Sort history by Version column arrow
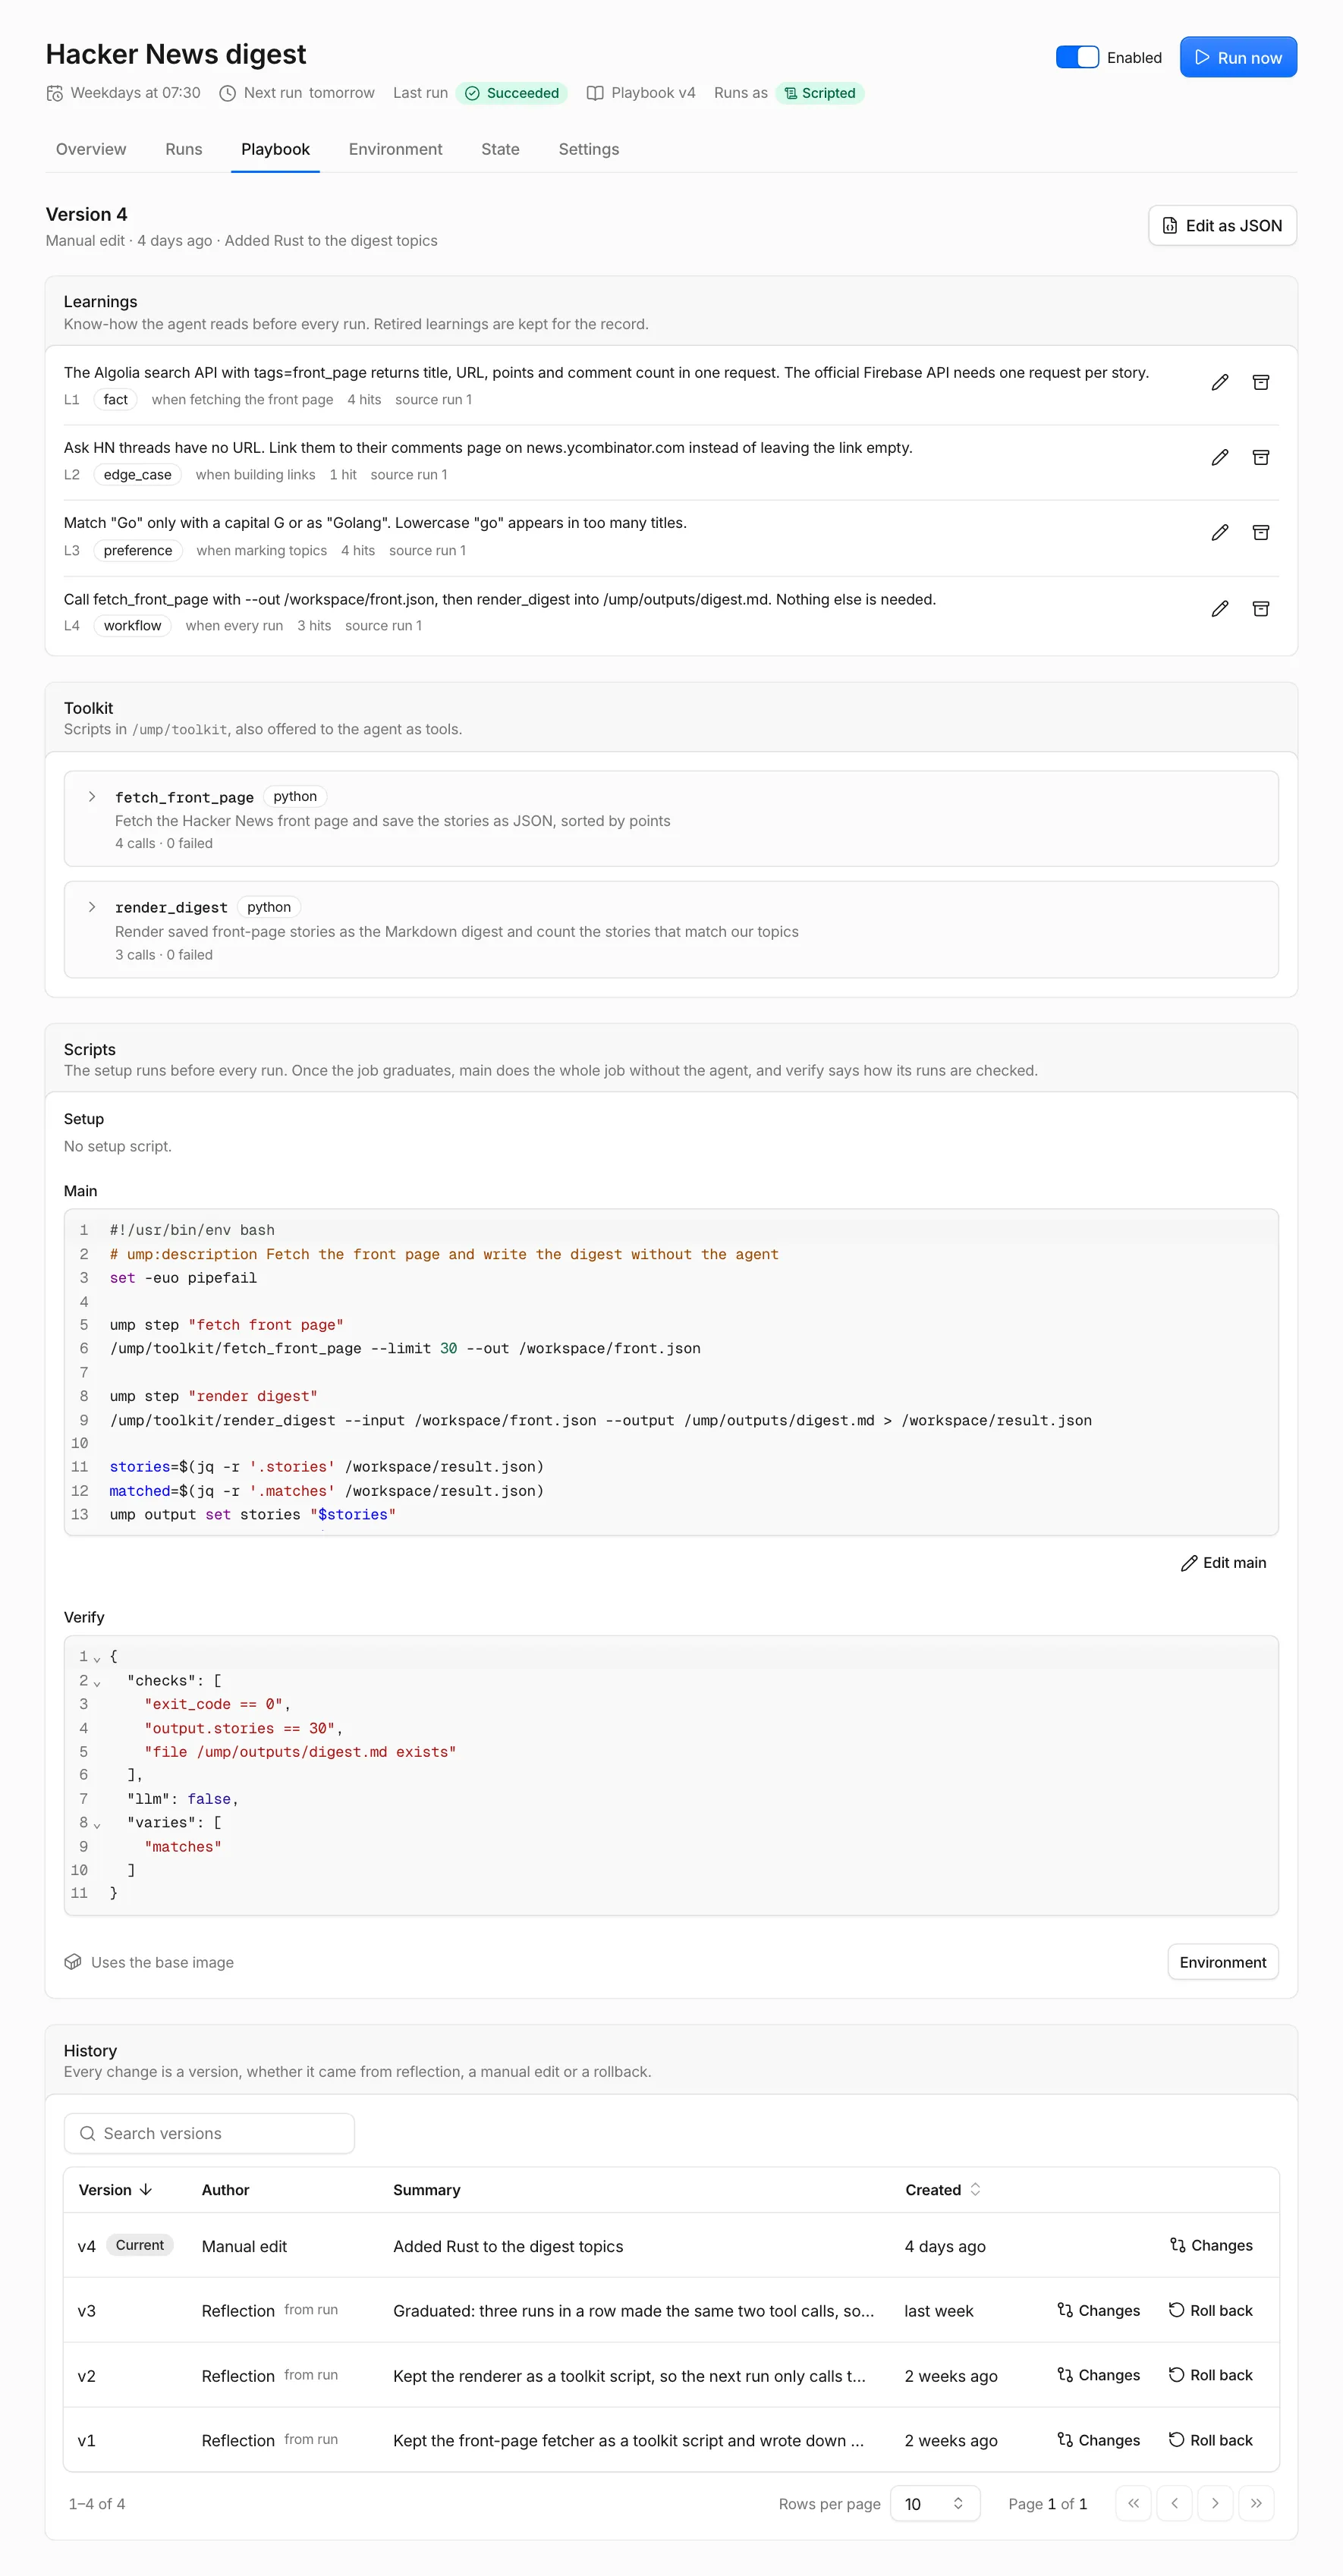The height and width of the screenshot is (2576, 1343). (115, 2190)
